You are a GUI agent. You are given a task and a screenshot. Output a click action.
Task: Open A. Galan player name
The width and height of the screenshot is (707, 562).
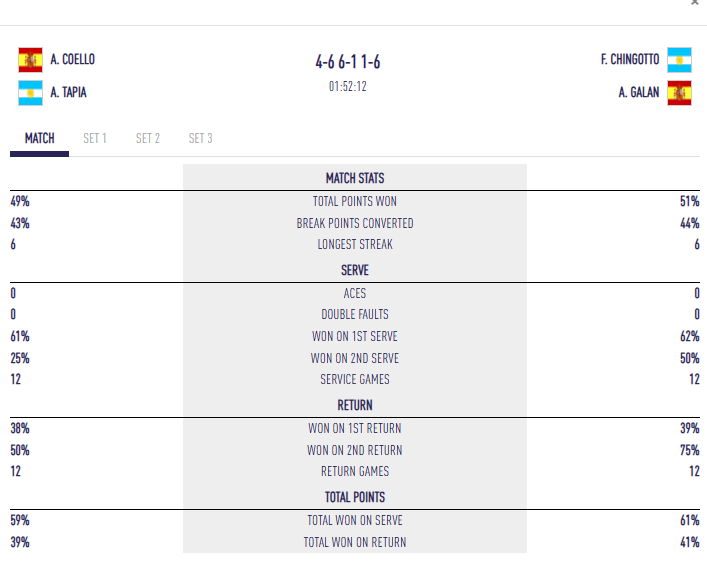[x=638, y=94]
